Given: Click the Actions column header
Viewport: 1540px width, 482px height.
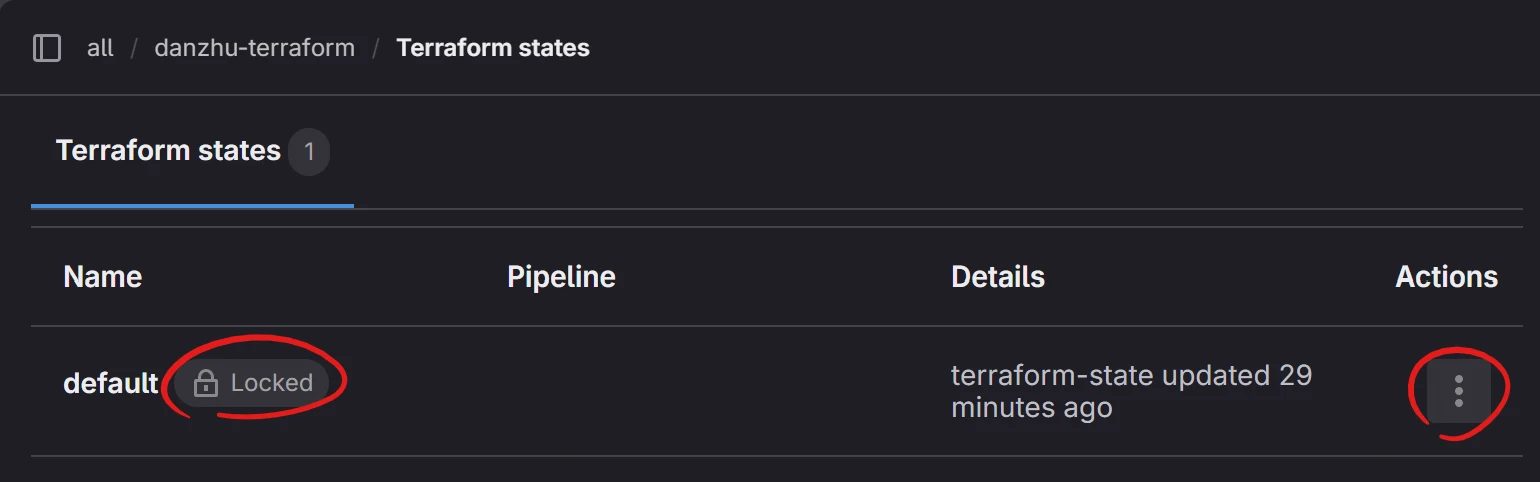Looking at the screenshot, I should pos(1446,277).
